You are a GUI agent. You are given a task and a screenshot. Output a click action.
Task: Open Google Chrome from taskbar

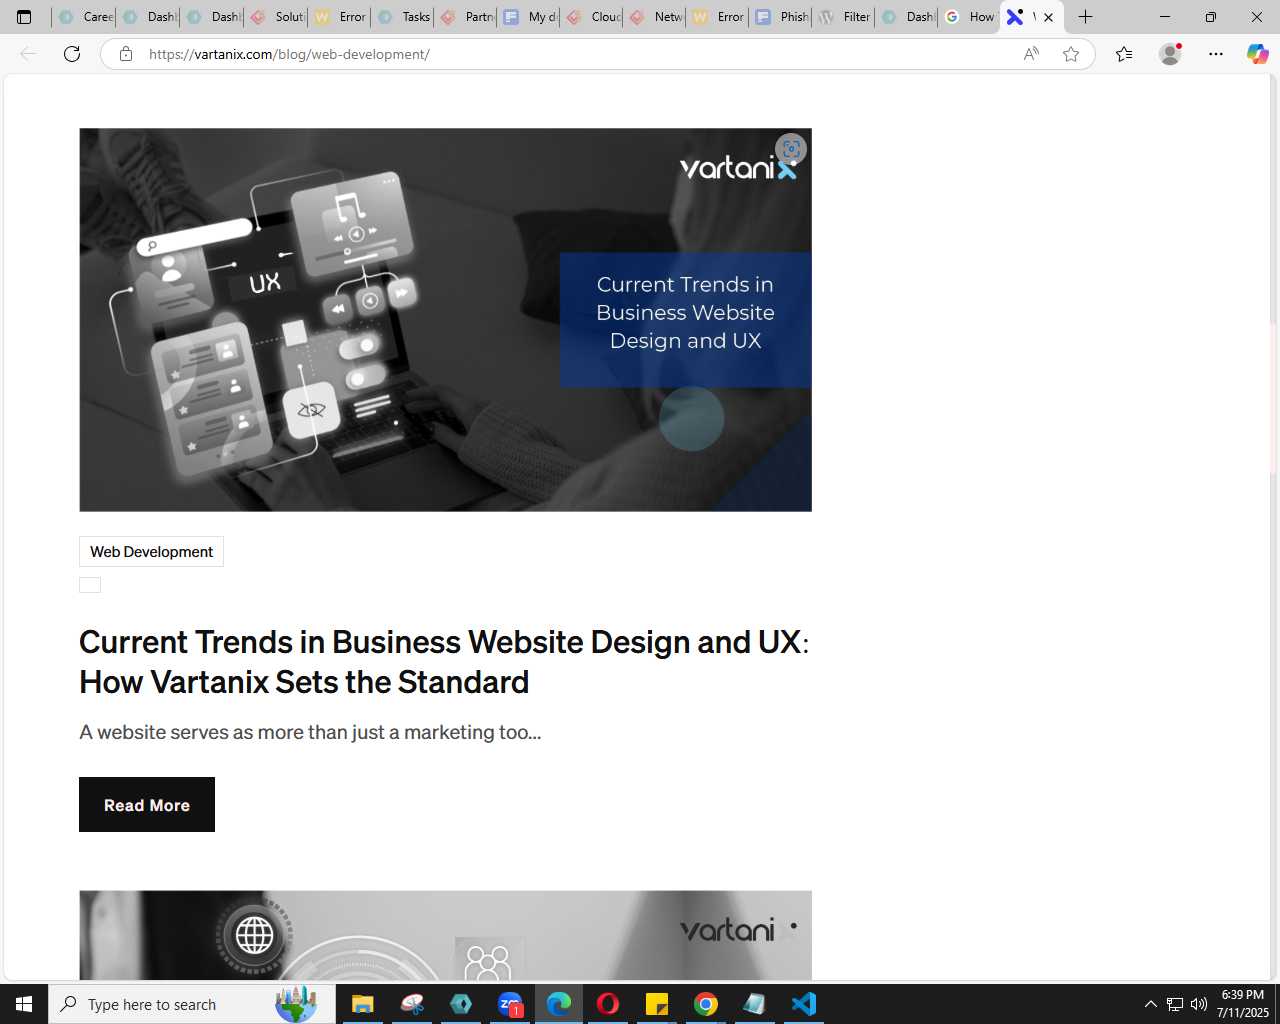point(706,1004)
